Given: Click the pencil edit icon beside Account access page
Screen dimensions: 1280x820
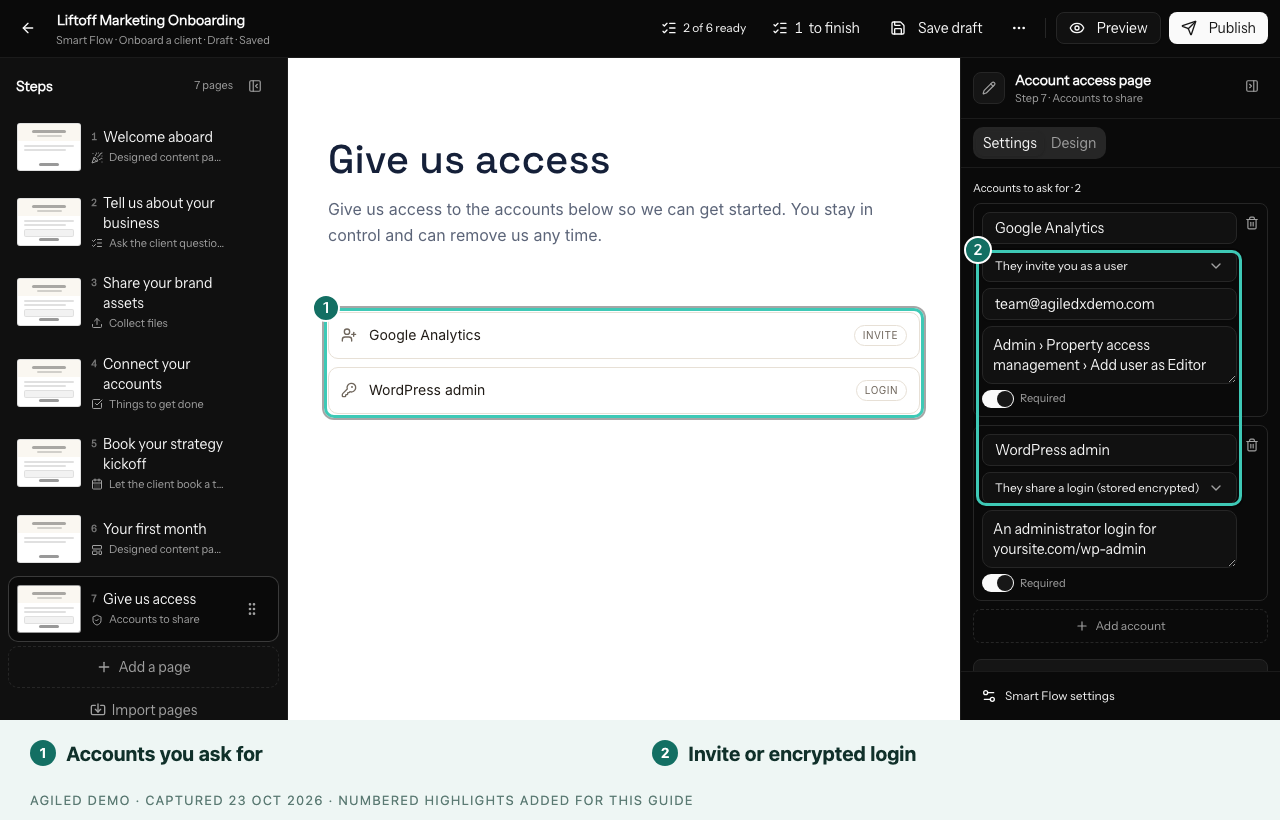Looking at the screenshot, I should [989, 88].
